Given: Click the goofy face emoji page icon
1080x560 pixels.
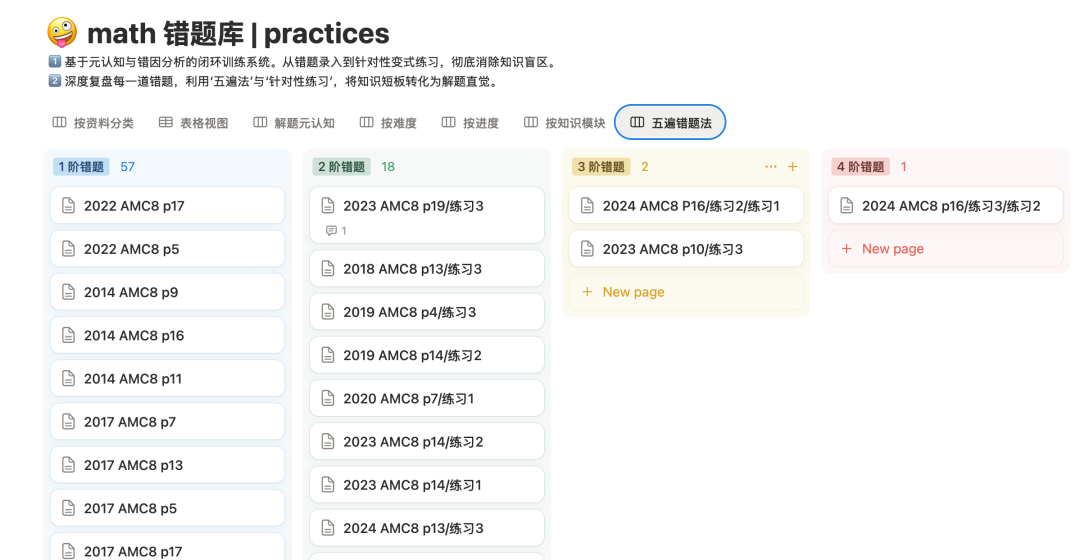Looking at the screenshot, I should pyautogui.click(x=62, y=32).
